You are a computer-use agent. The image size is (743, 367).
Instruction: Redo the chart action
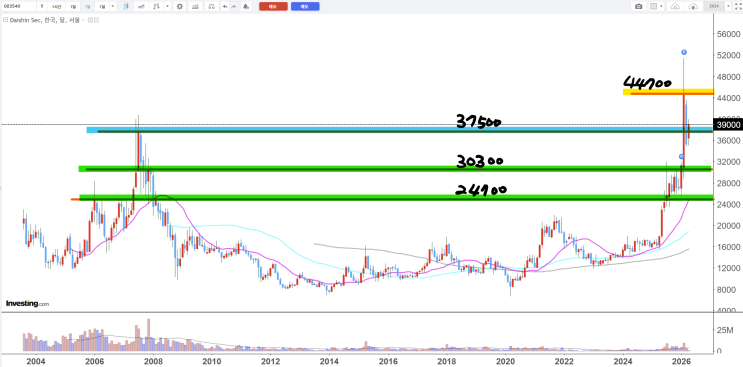click(x=234, y=6)
